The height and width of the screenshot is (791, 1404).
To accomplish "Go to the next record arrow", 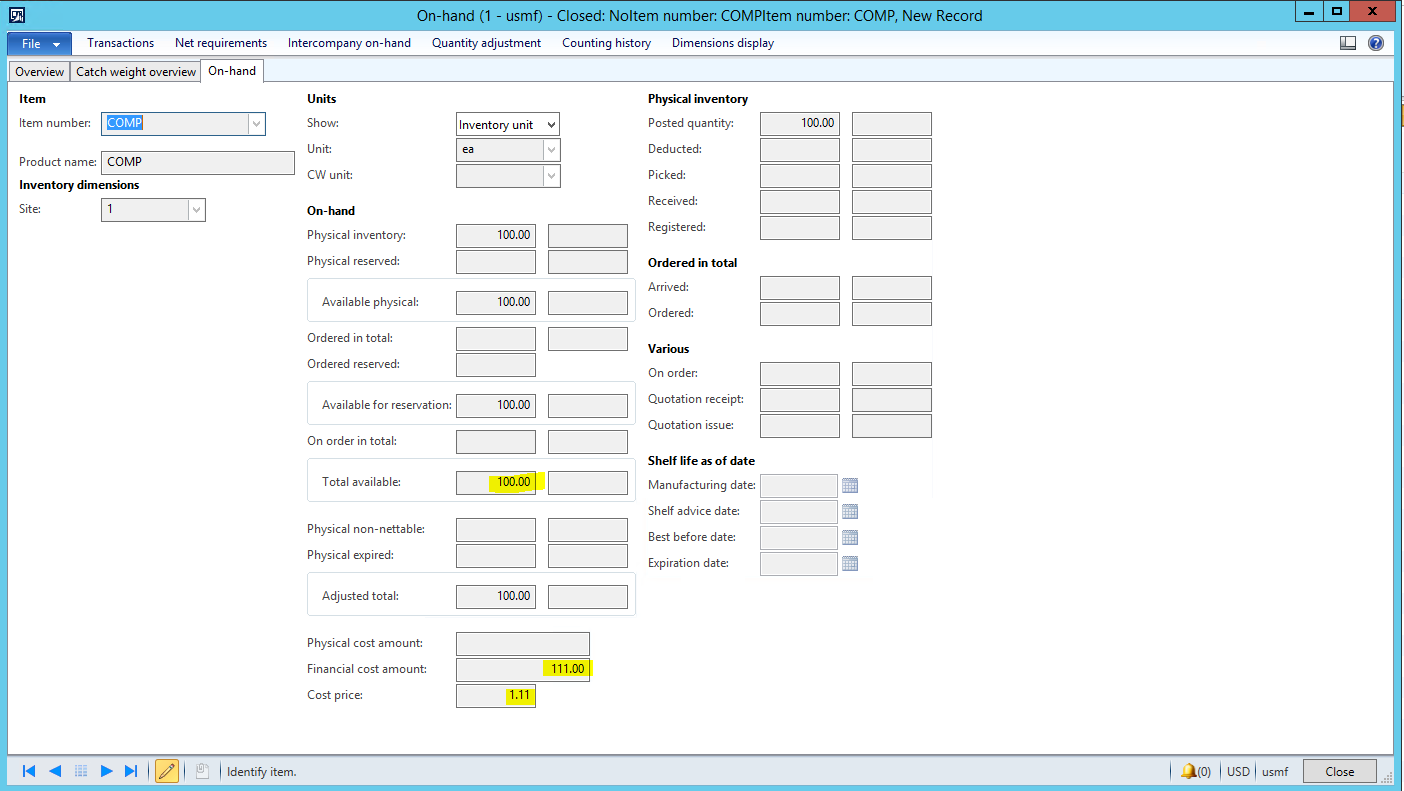I will pos(106,771).
